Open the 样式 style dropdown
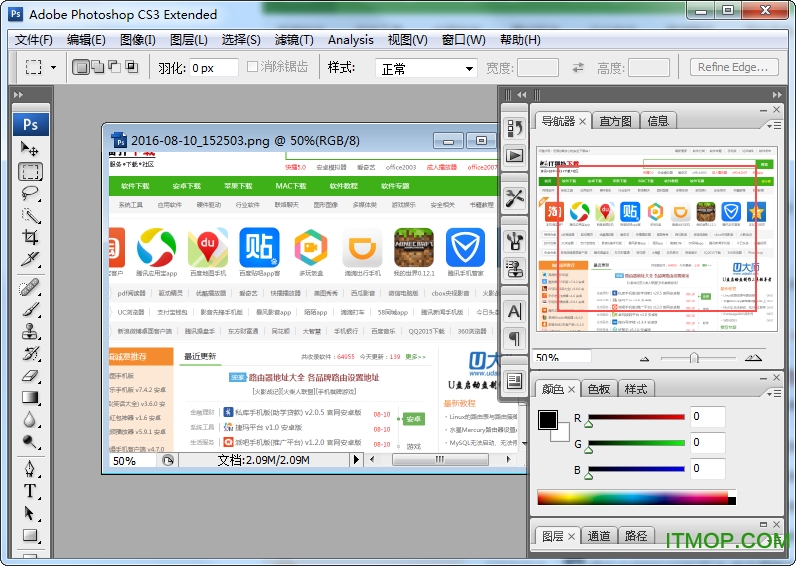The width and height of the screenshot is (796, 566). click(x=426, y=68)
